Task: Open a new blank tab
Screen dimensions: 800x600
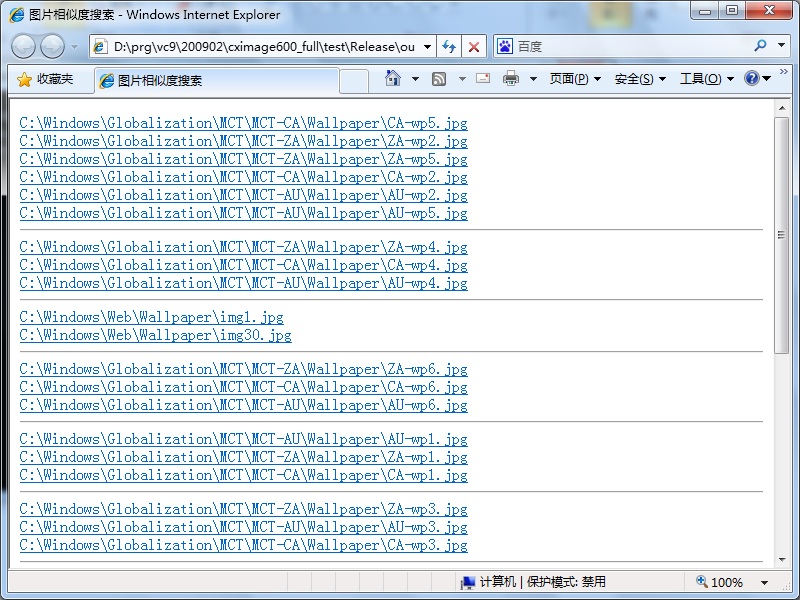Action: point(354,81)
